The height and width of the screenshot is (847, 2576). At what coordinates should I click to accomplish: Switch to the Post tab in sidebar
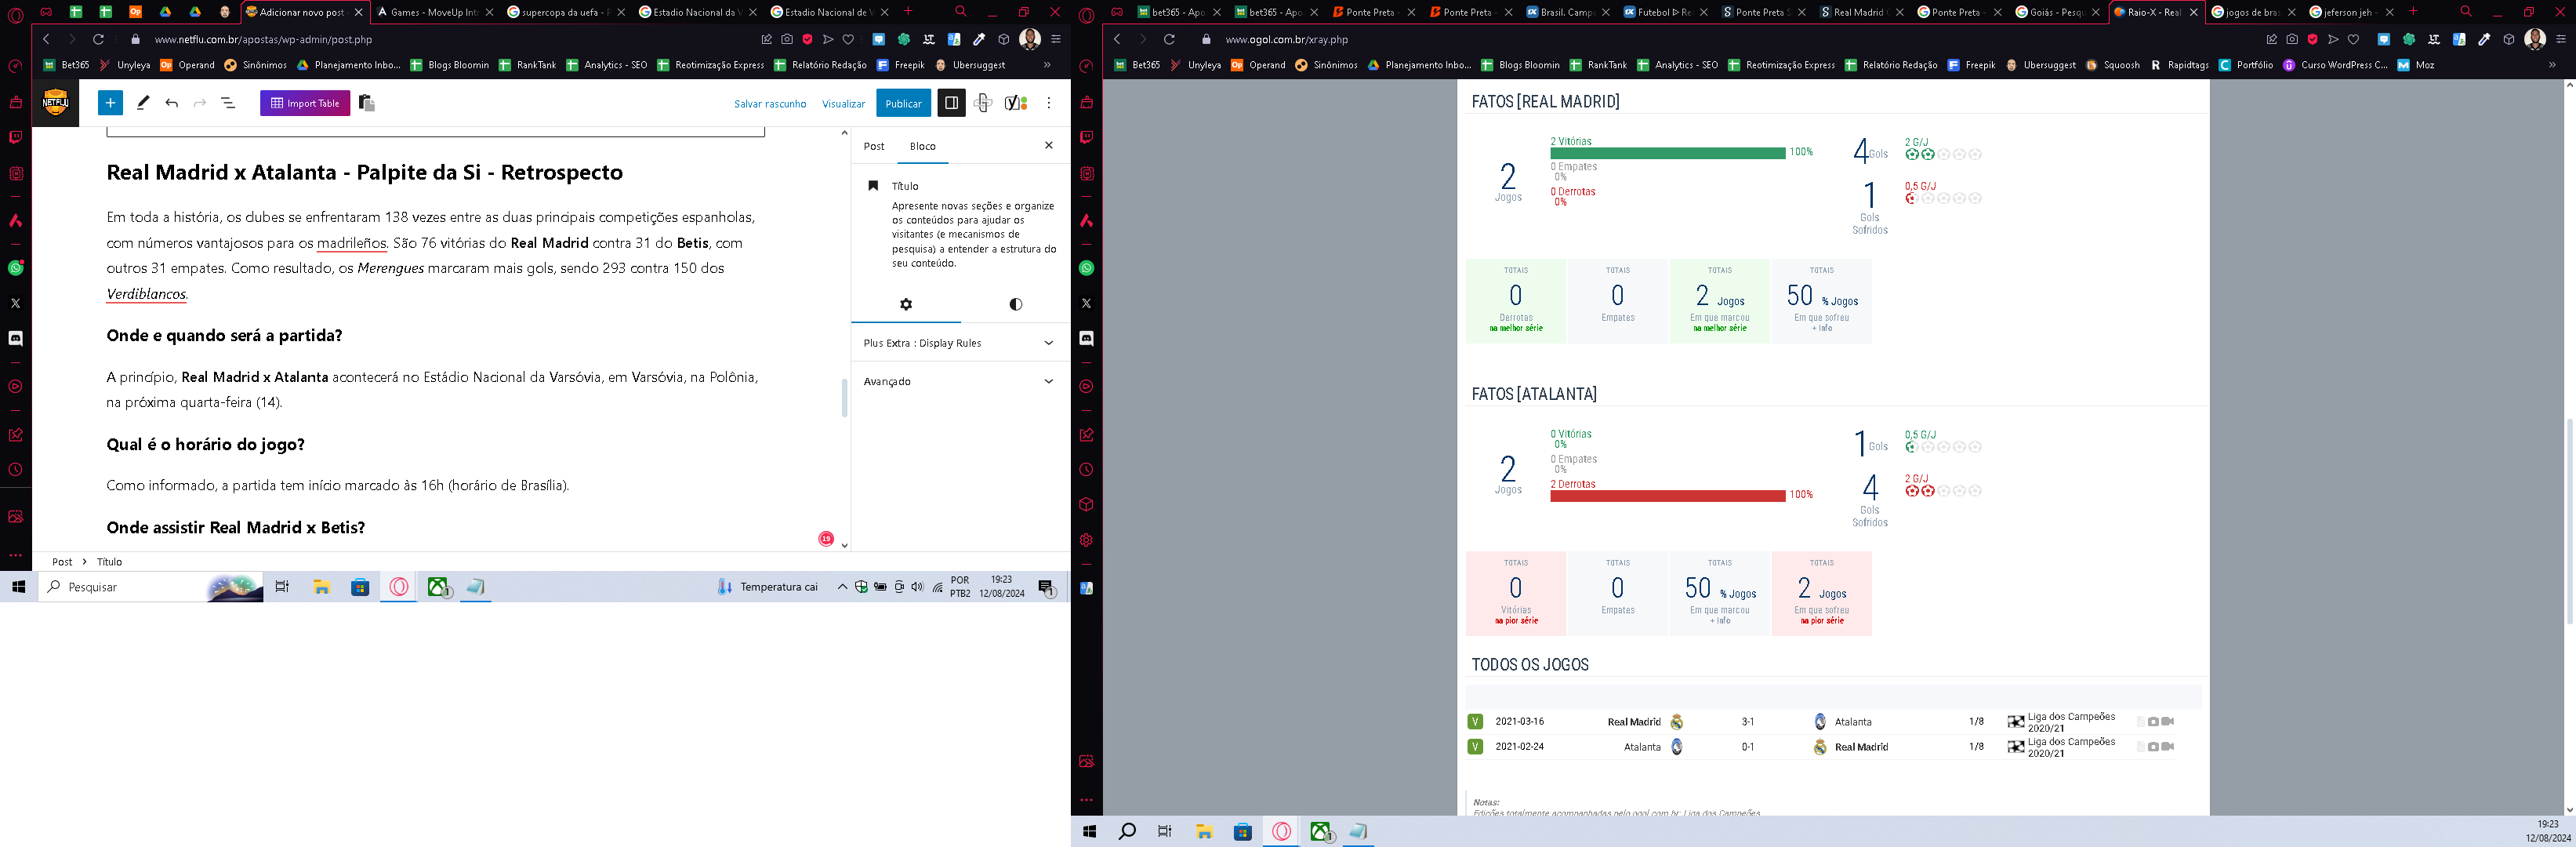tap(874, 146)
